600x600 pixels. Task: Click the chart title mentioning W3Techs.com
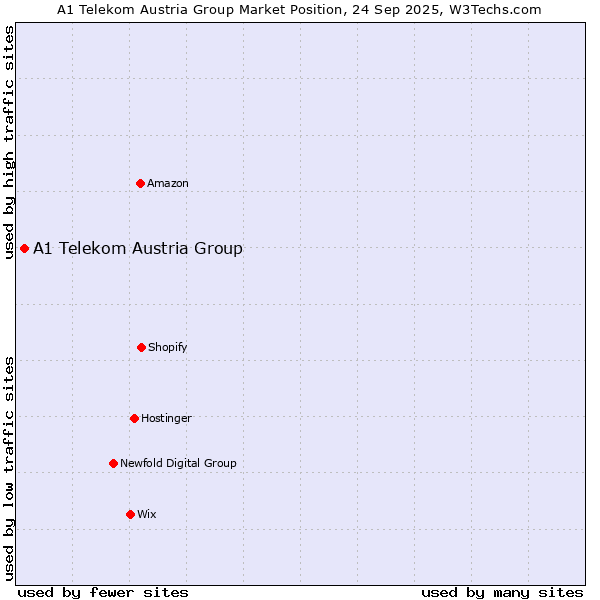click(x=299, y=10)
